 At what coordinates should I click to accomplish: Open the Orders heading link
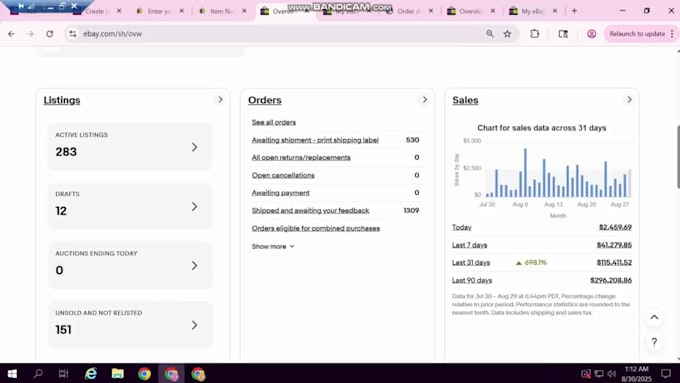pyautogui.click(x=265, y=100)
